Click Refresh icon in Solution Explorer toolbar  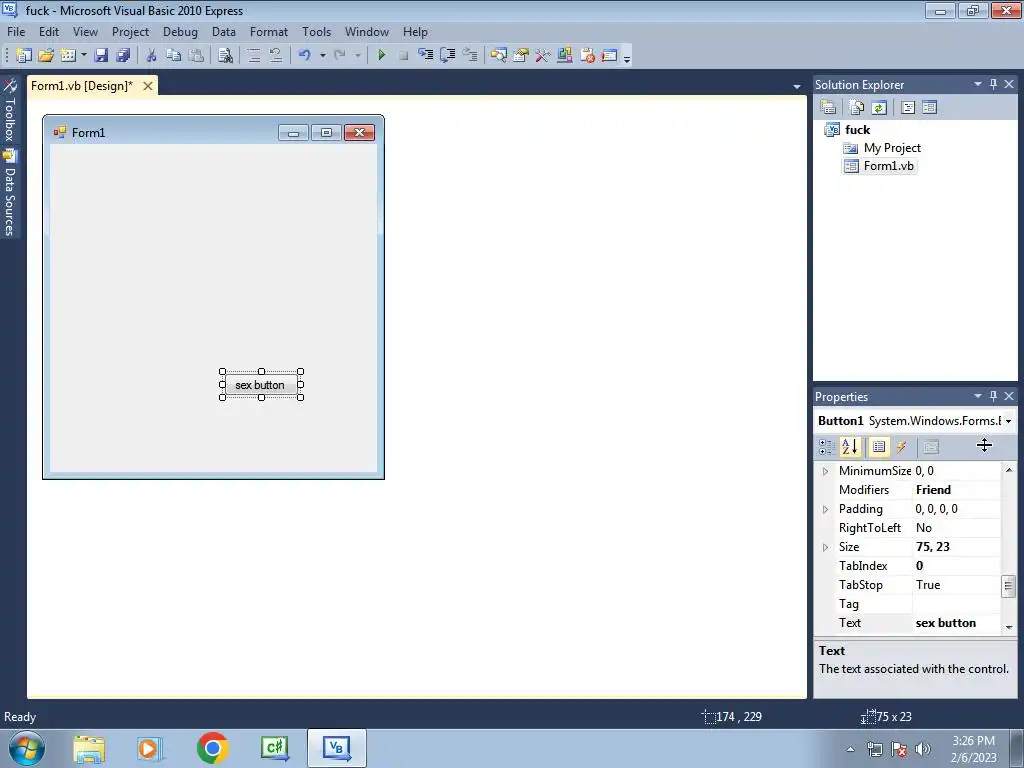click(879, 107)
